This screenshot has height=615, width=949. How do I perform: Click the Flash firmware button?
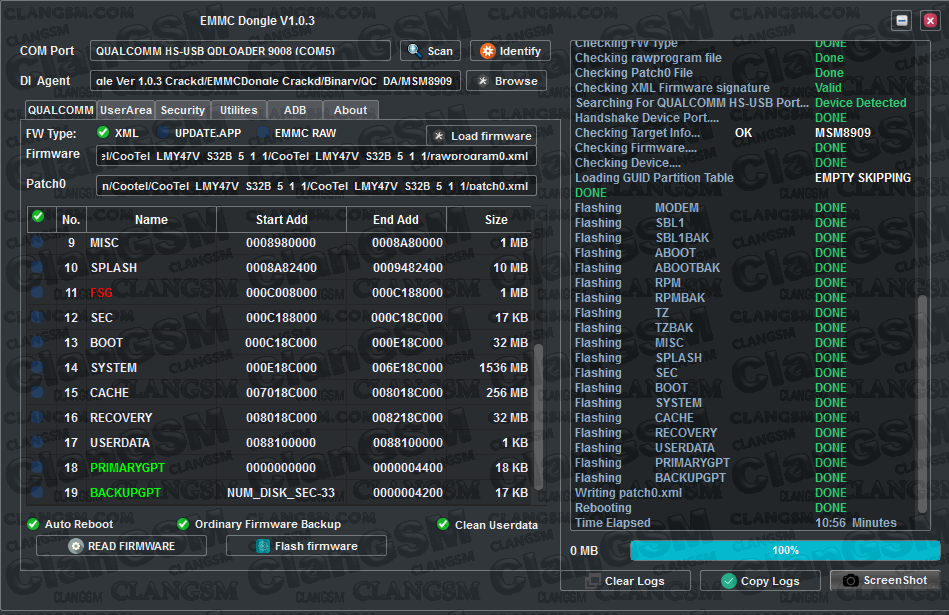click(306, 546)
